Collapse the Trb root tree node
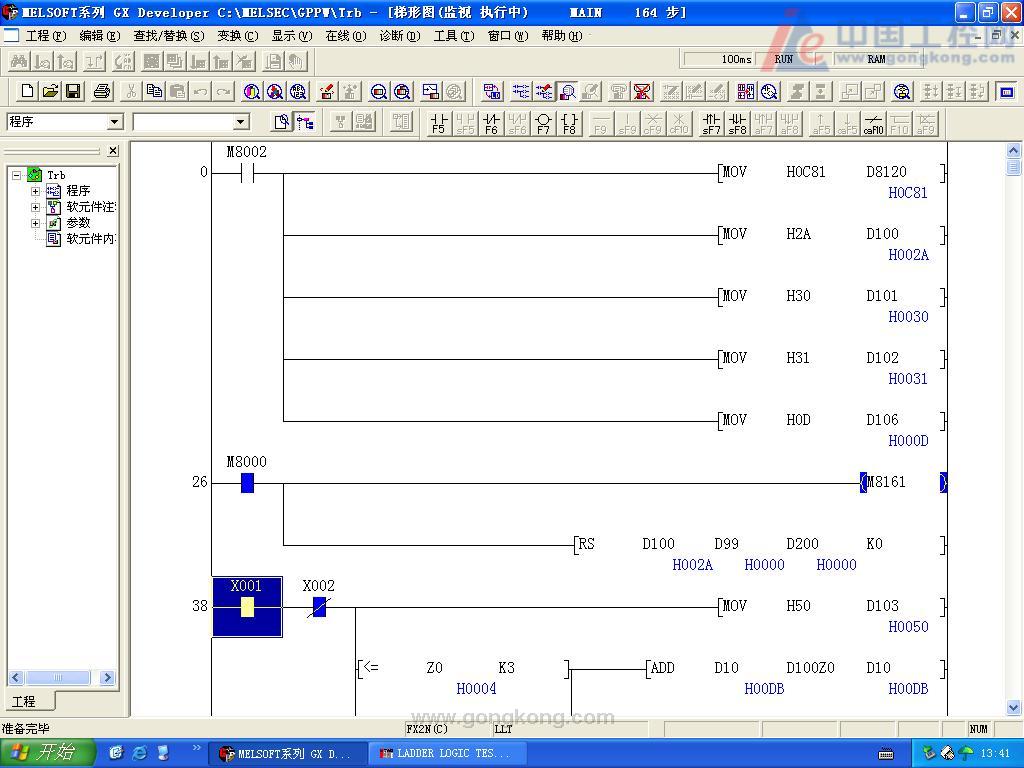The image size is (1024, 768). tap(17, 175)
